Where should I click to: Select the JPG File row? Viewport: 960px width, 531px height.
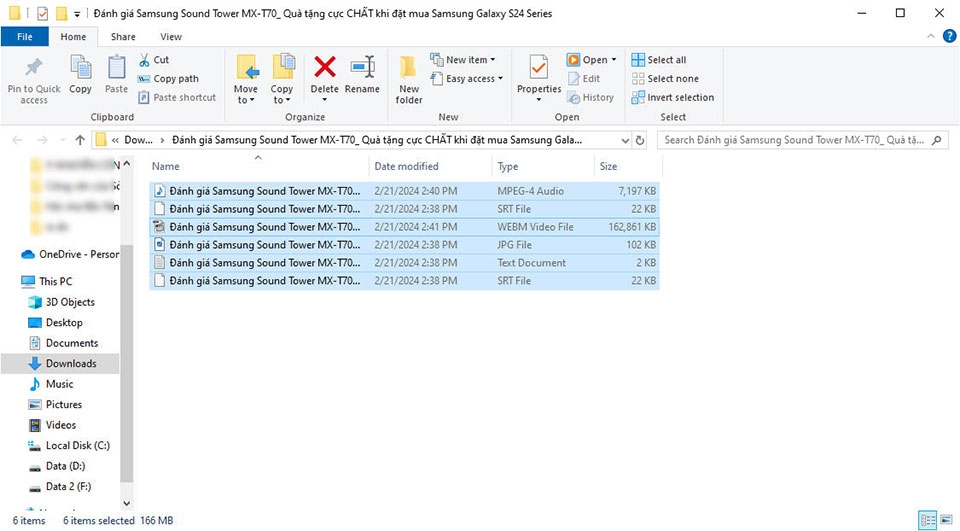(x=404, y=245)
